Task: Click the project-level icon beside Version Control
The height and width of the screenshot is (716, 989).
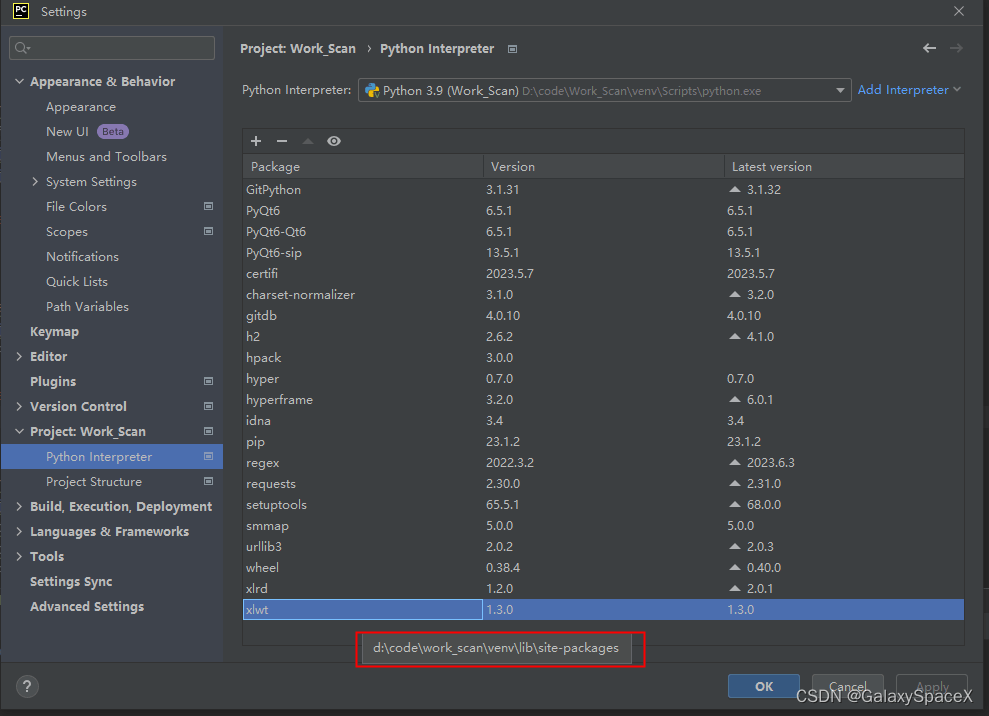Action: point(208,406)
